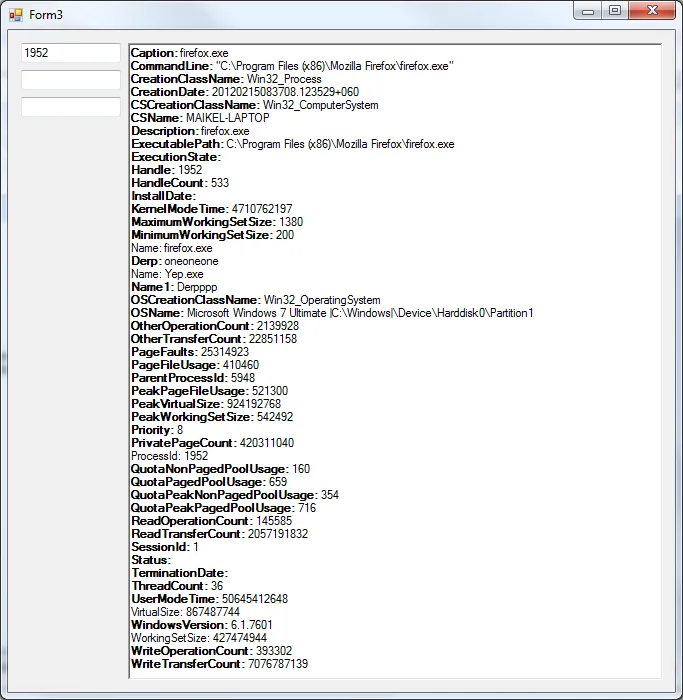The height and width of the screenshot is (700, 683).
Task: Click the 'QuotaPeakNonPagedPoolUsage: 354' line
Action: pos(235,495)
